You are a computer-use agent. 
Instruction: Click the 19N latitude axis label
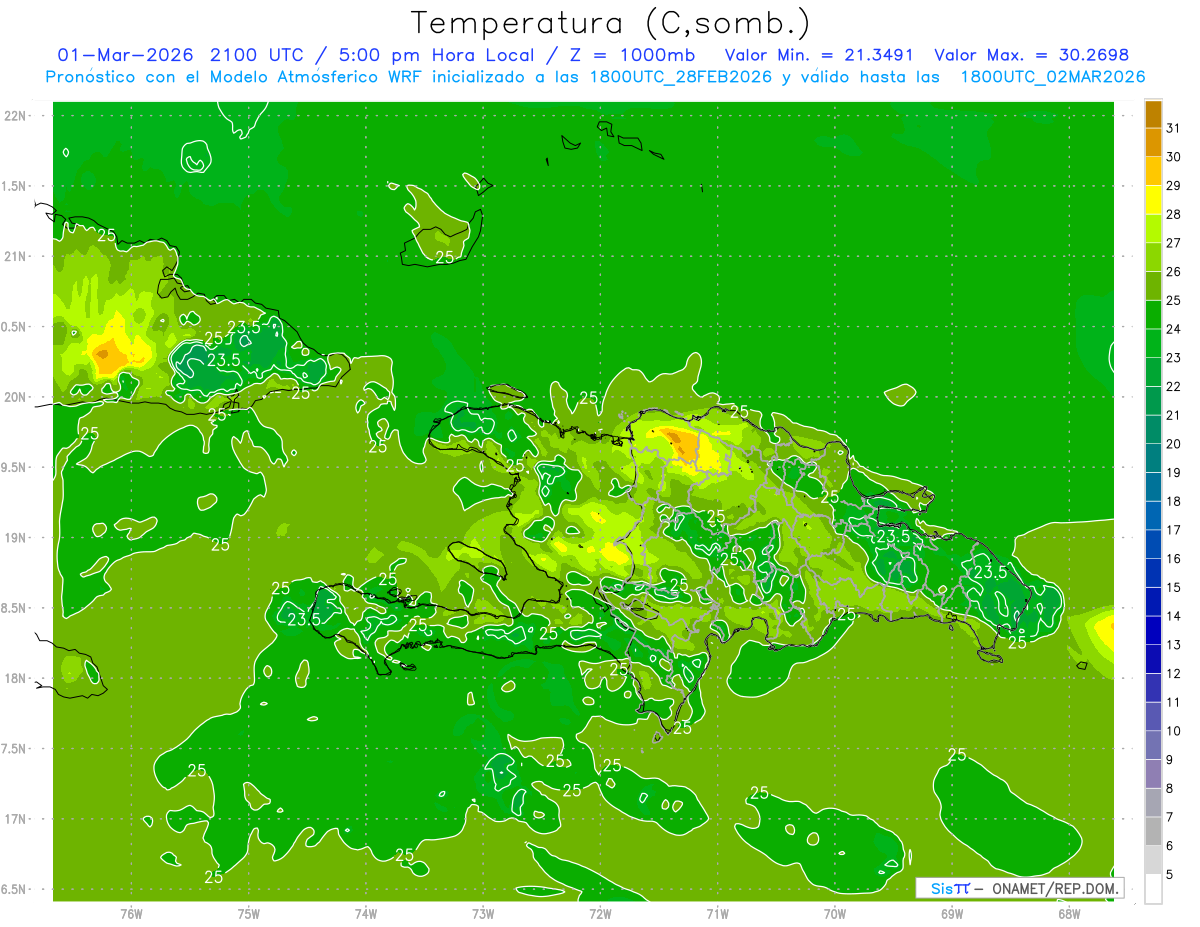coord(16,538)
